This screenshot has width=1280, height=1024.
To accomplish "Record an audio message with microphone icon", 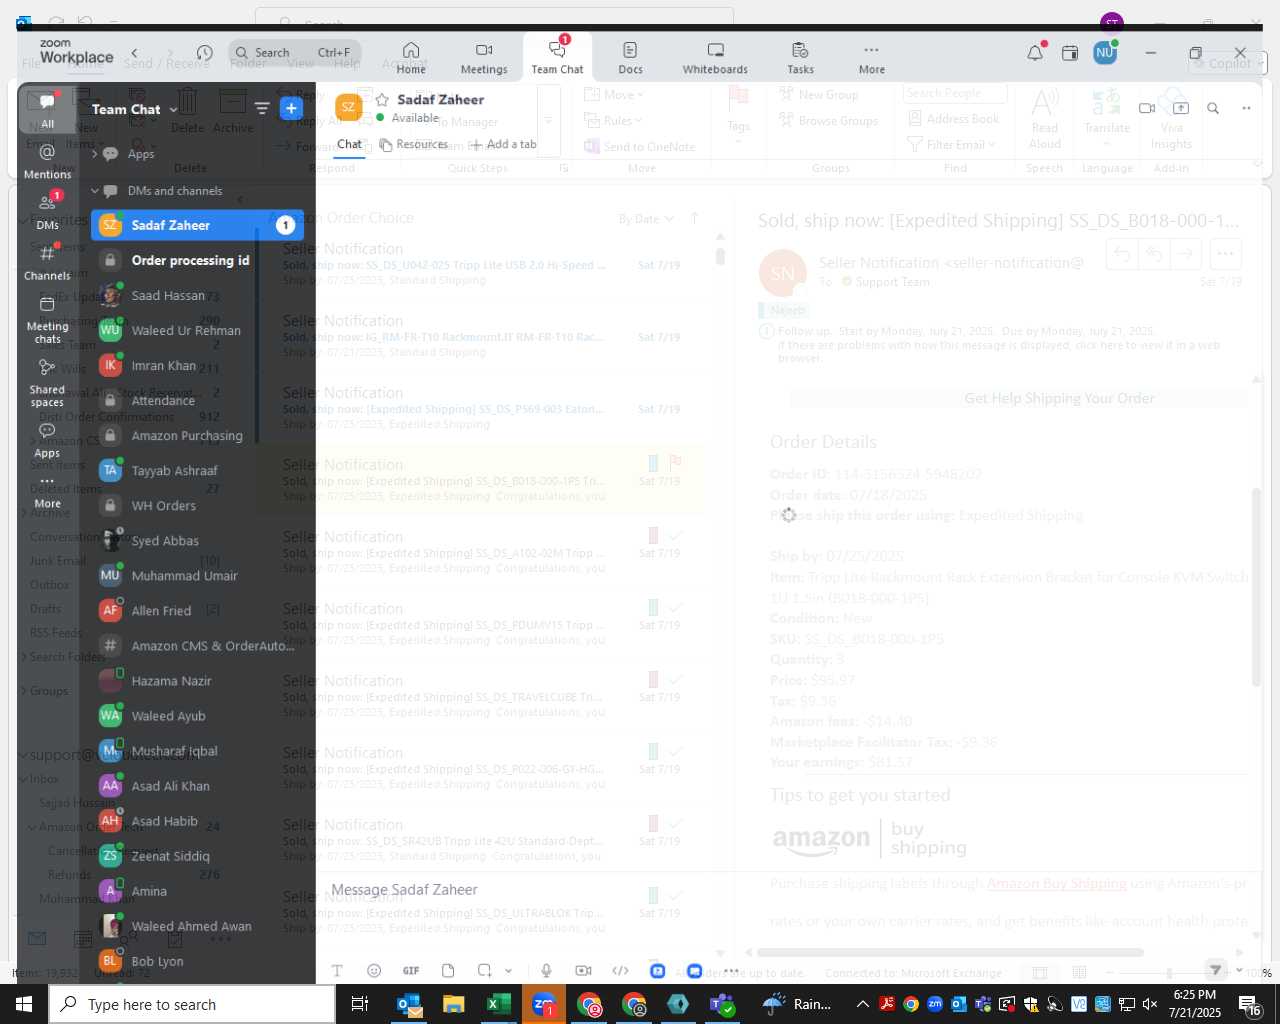I will tap(546, 970).
